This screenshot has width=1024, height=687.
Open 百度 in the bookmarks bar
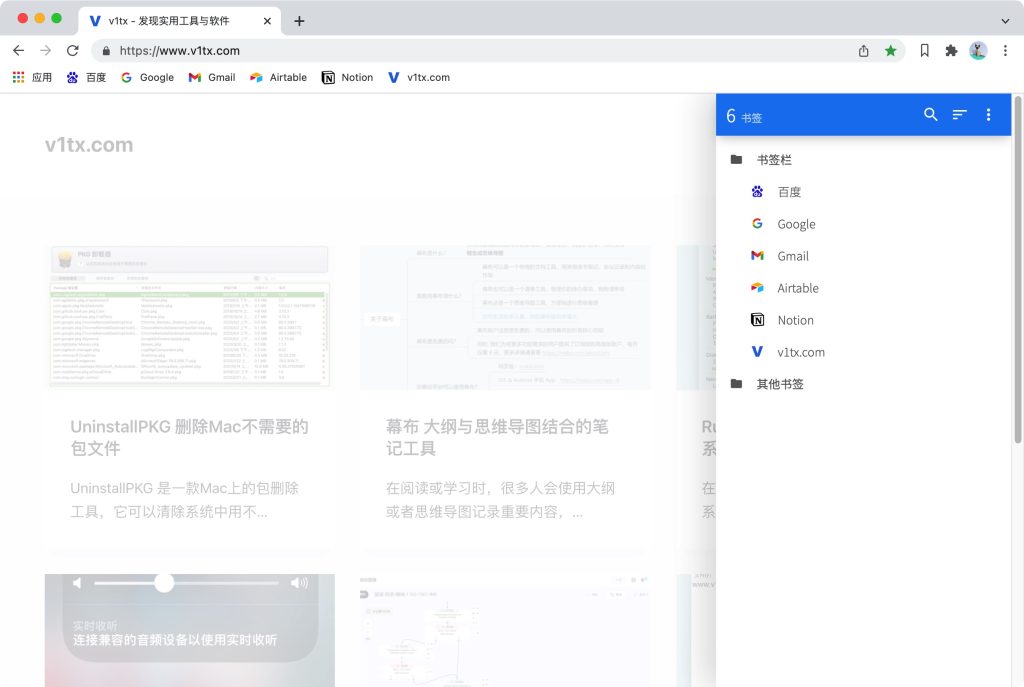[x=86, y=77]
